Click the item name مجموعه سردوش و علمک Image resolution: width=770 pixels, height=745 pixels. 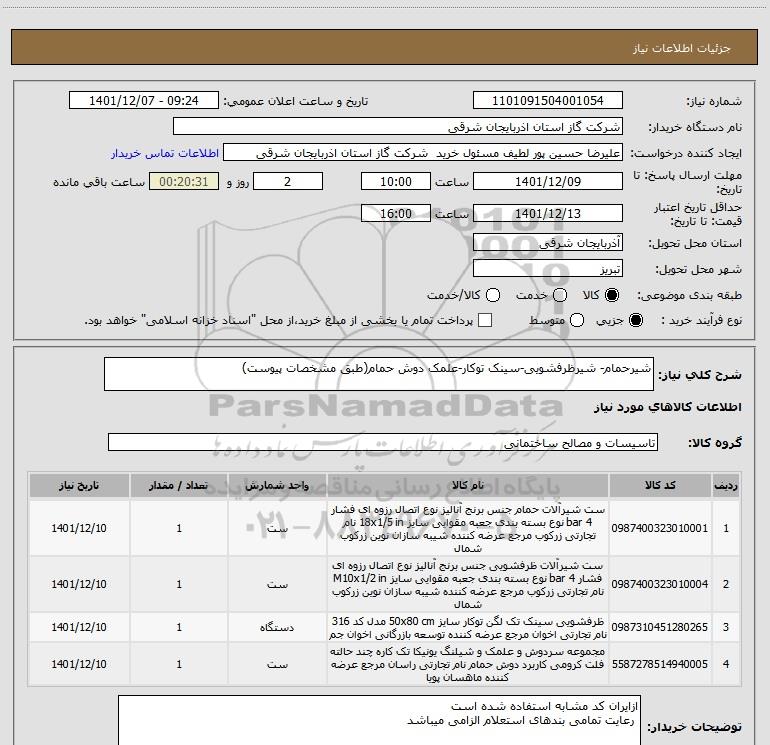468,664
